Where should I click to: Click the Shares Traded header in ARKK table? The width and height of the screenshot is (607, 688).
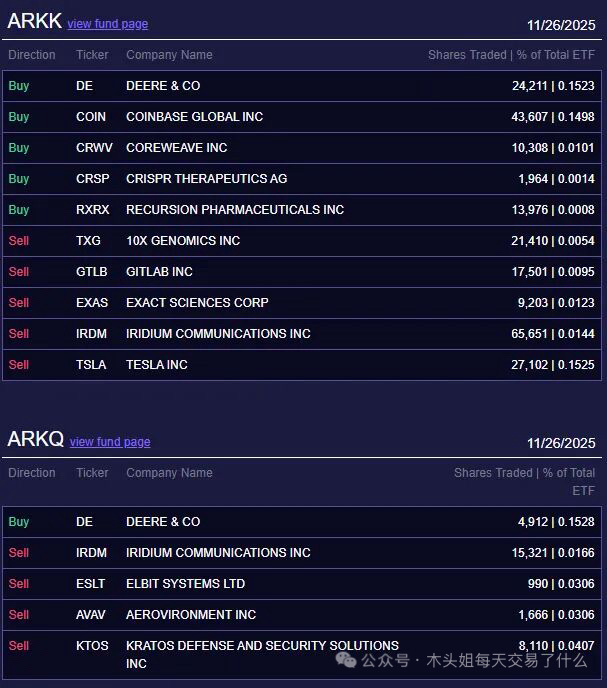(511, 55)
